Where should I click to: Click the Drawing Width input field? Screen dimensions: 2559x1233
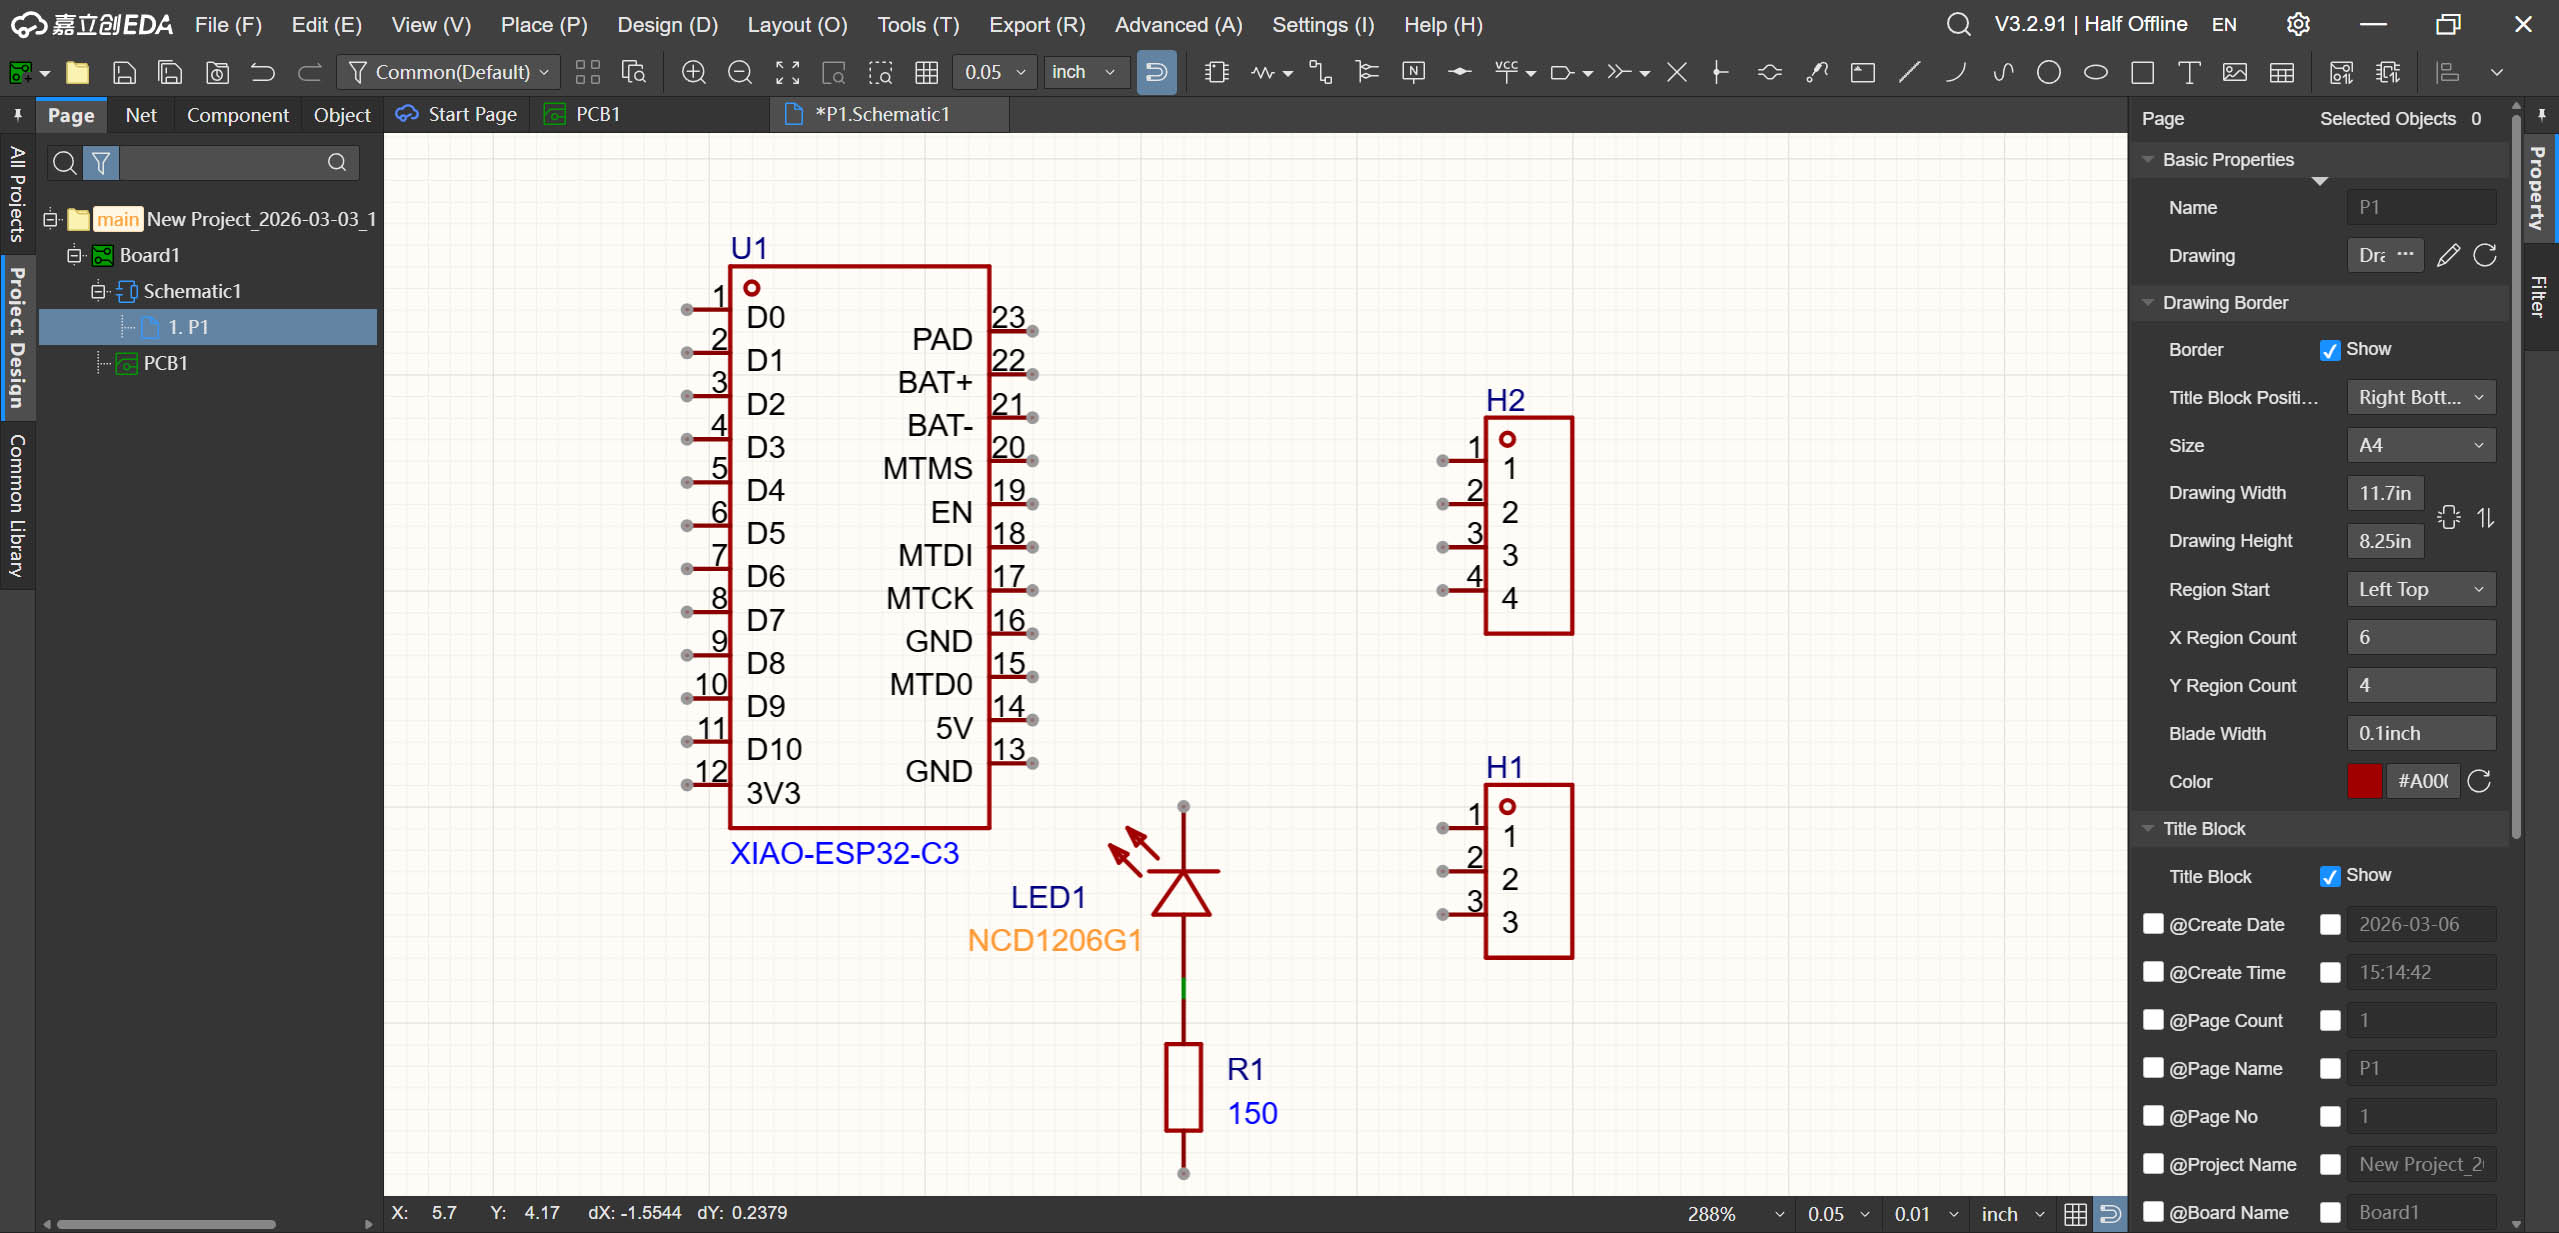[2385, 493]
